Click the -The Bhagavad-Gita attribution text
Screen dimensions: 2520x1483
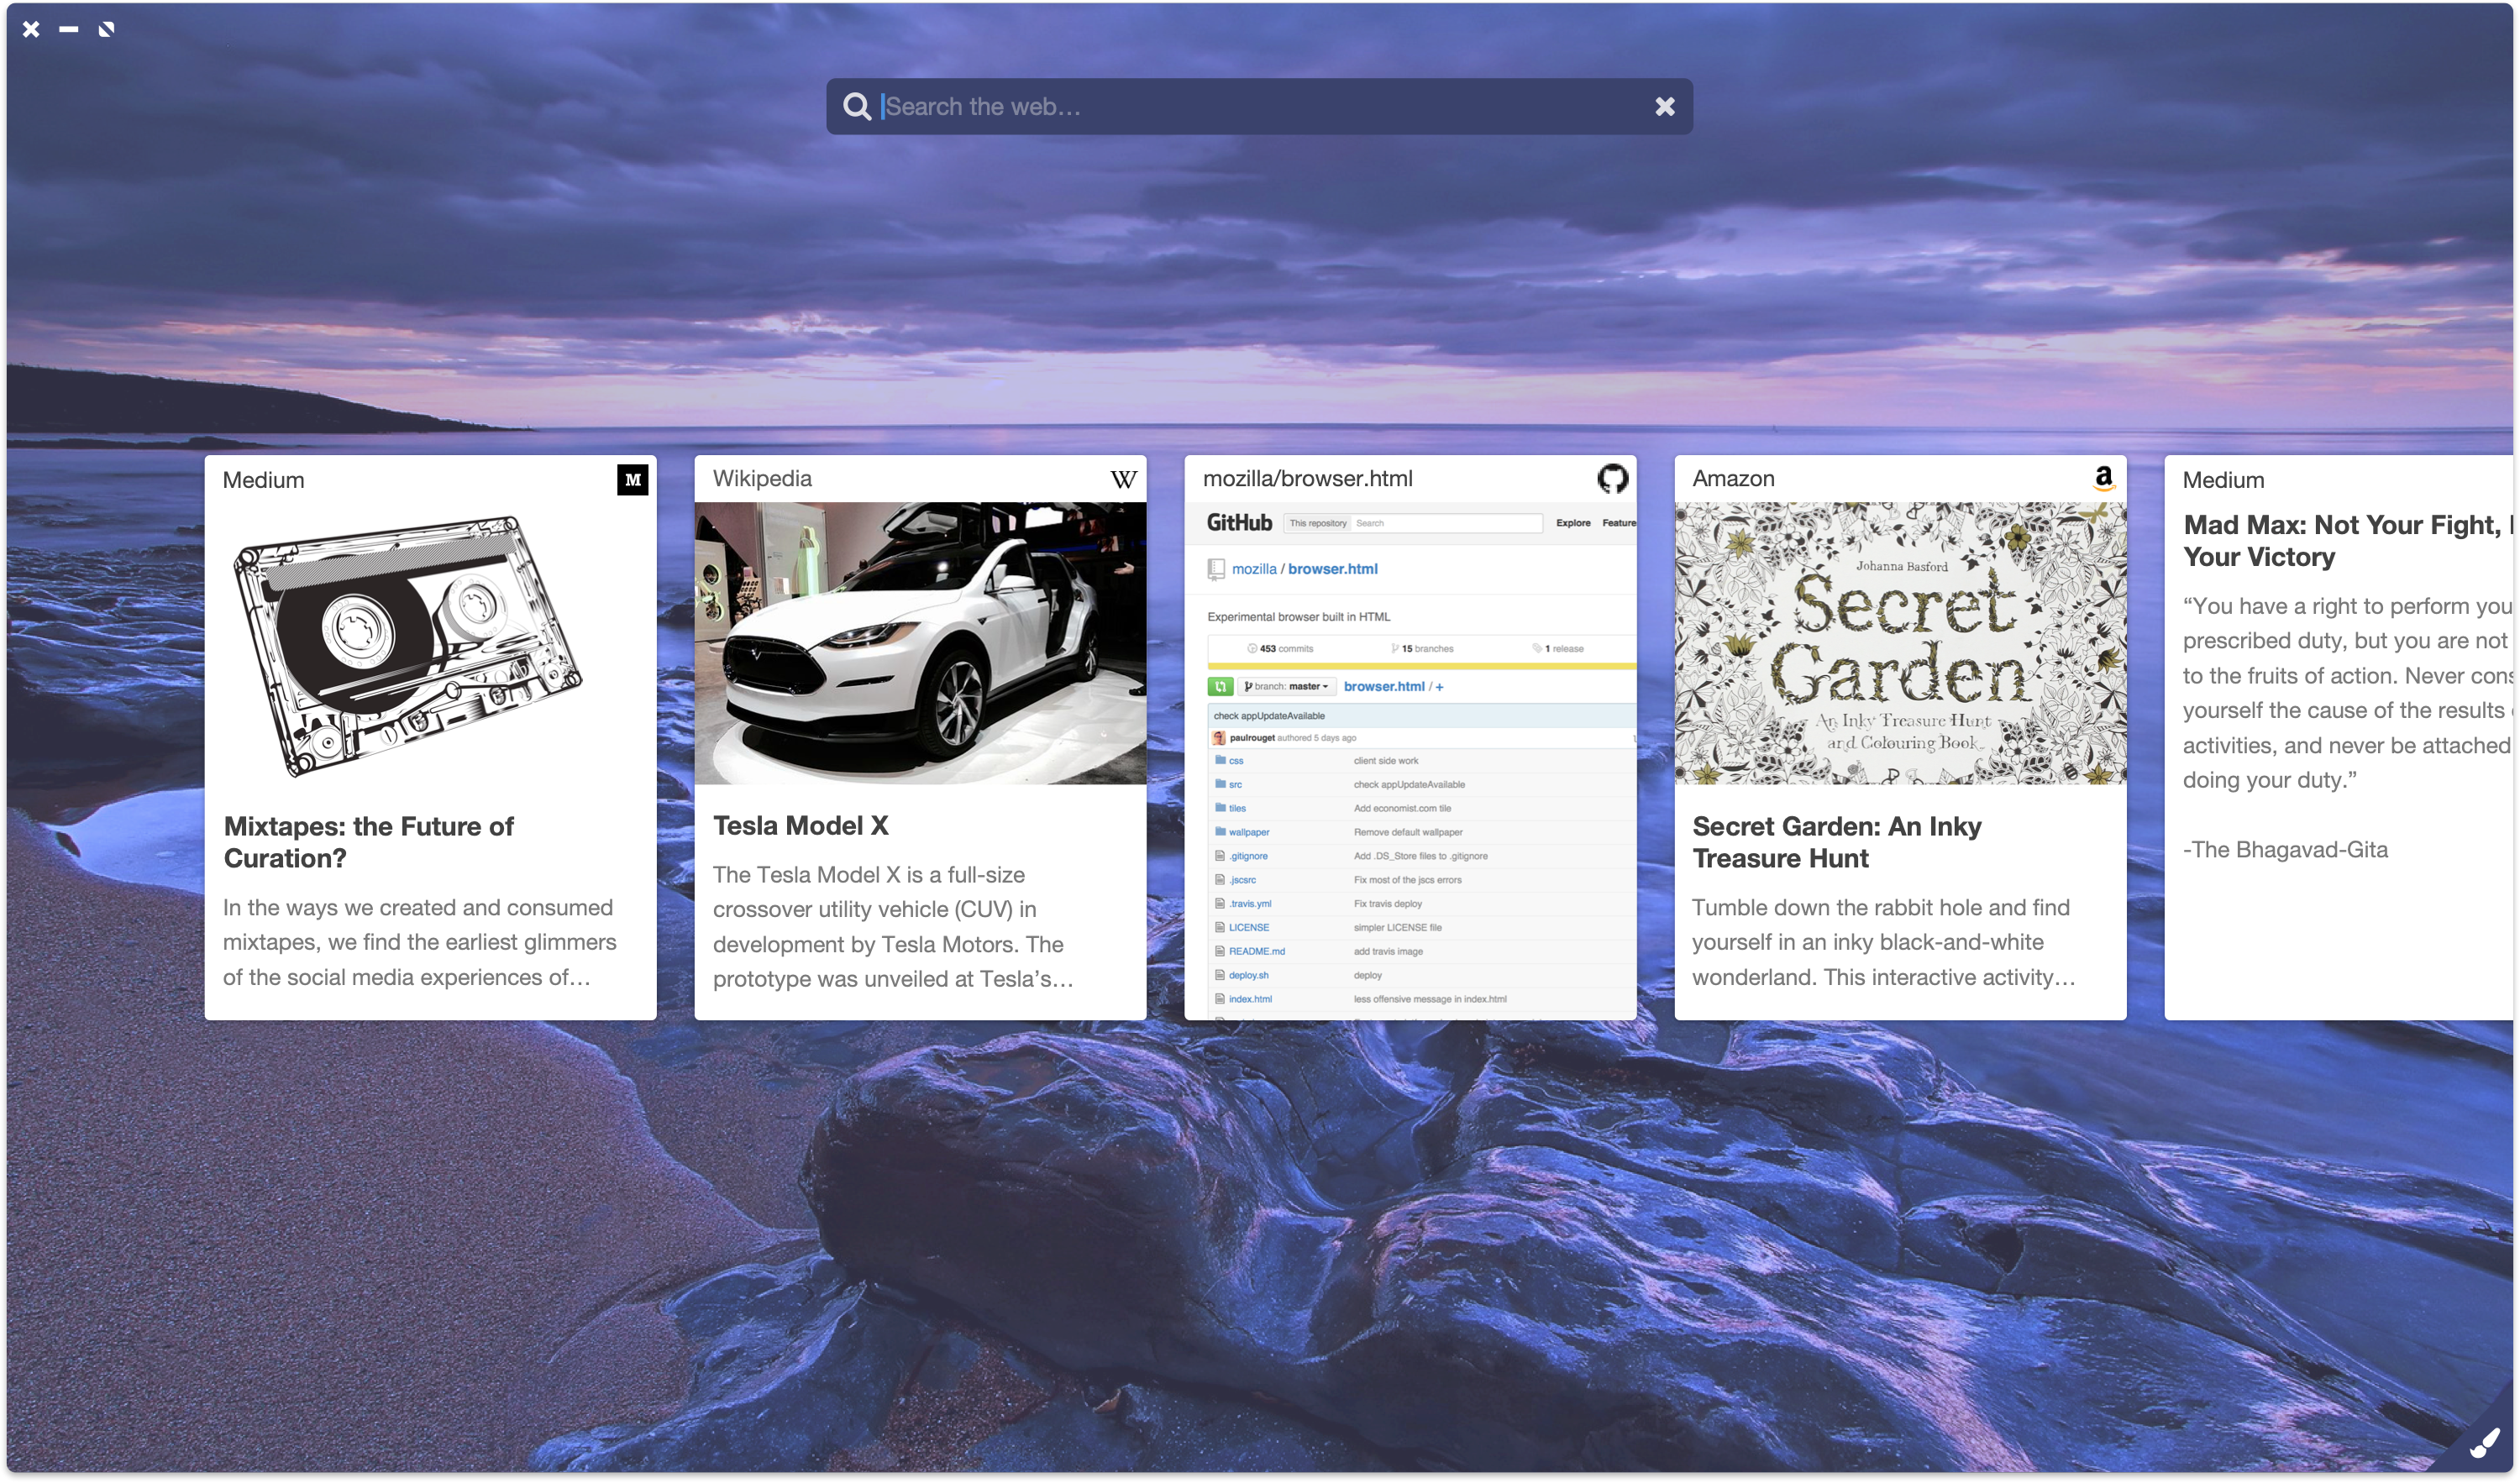2285,849
